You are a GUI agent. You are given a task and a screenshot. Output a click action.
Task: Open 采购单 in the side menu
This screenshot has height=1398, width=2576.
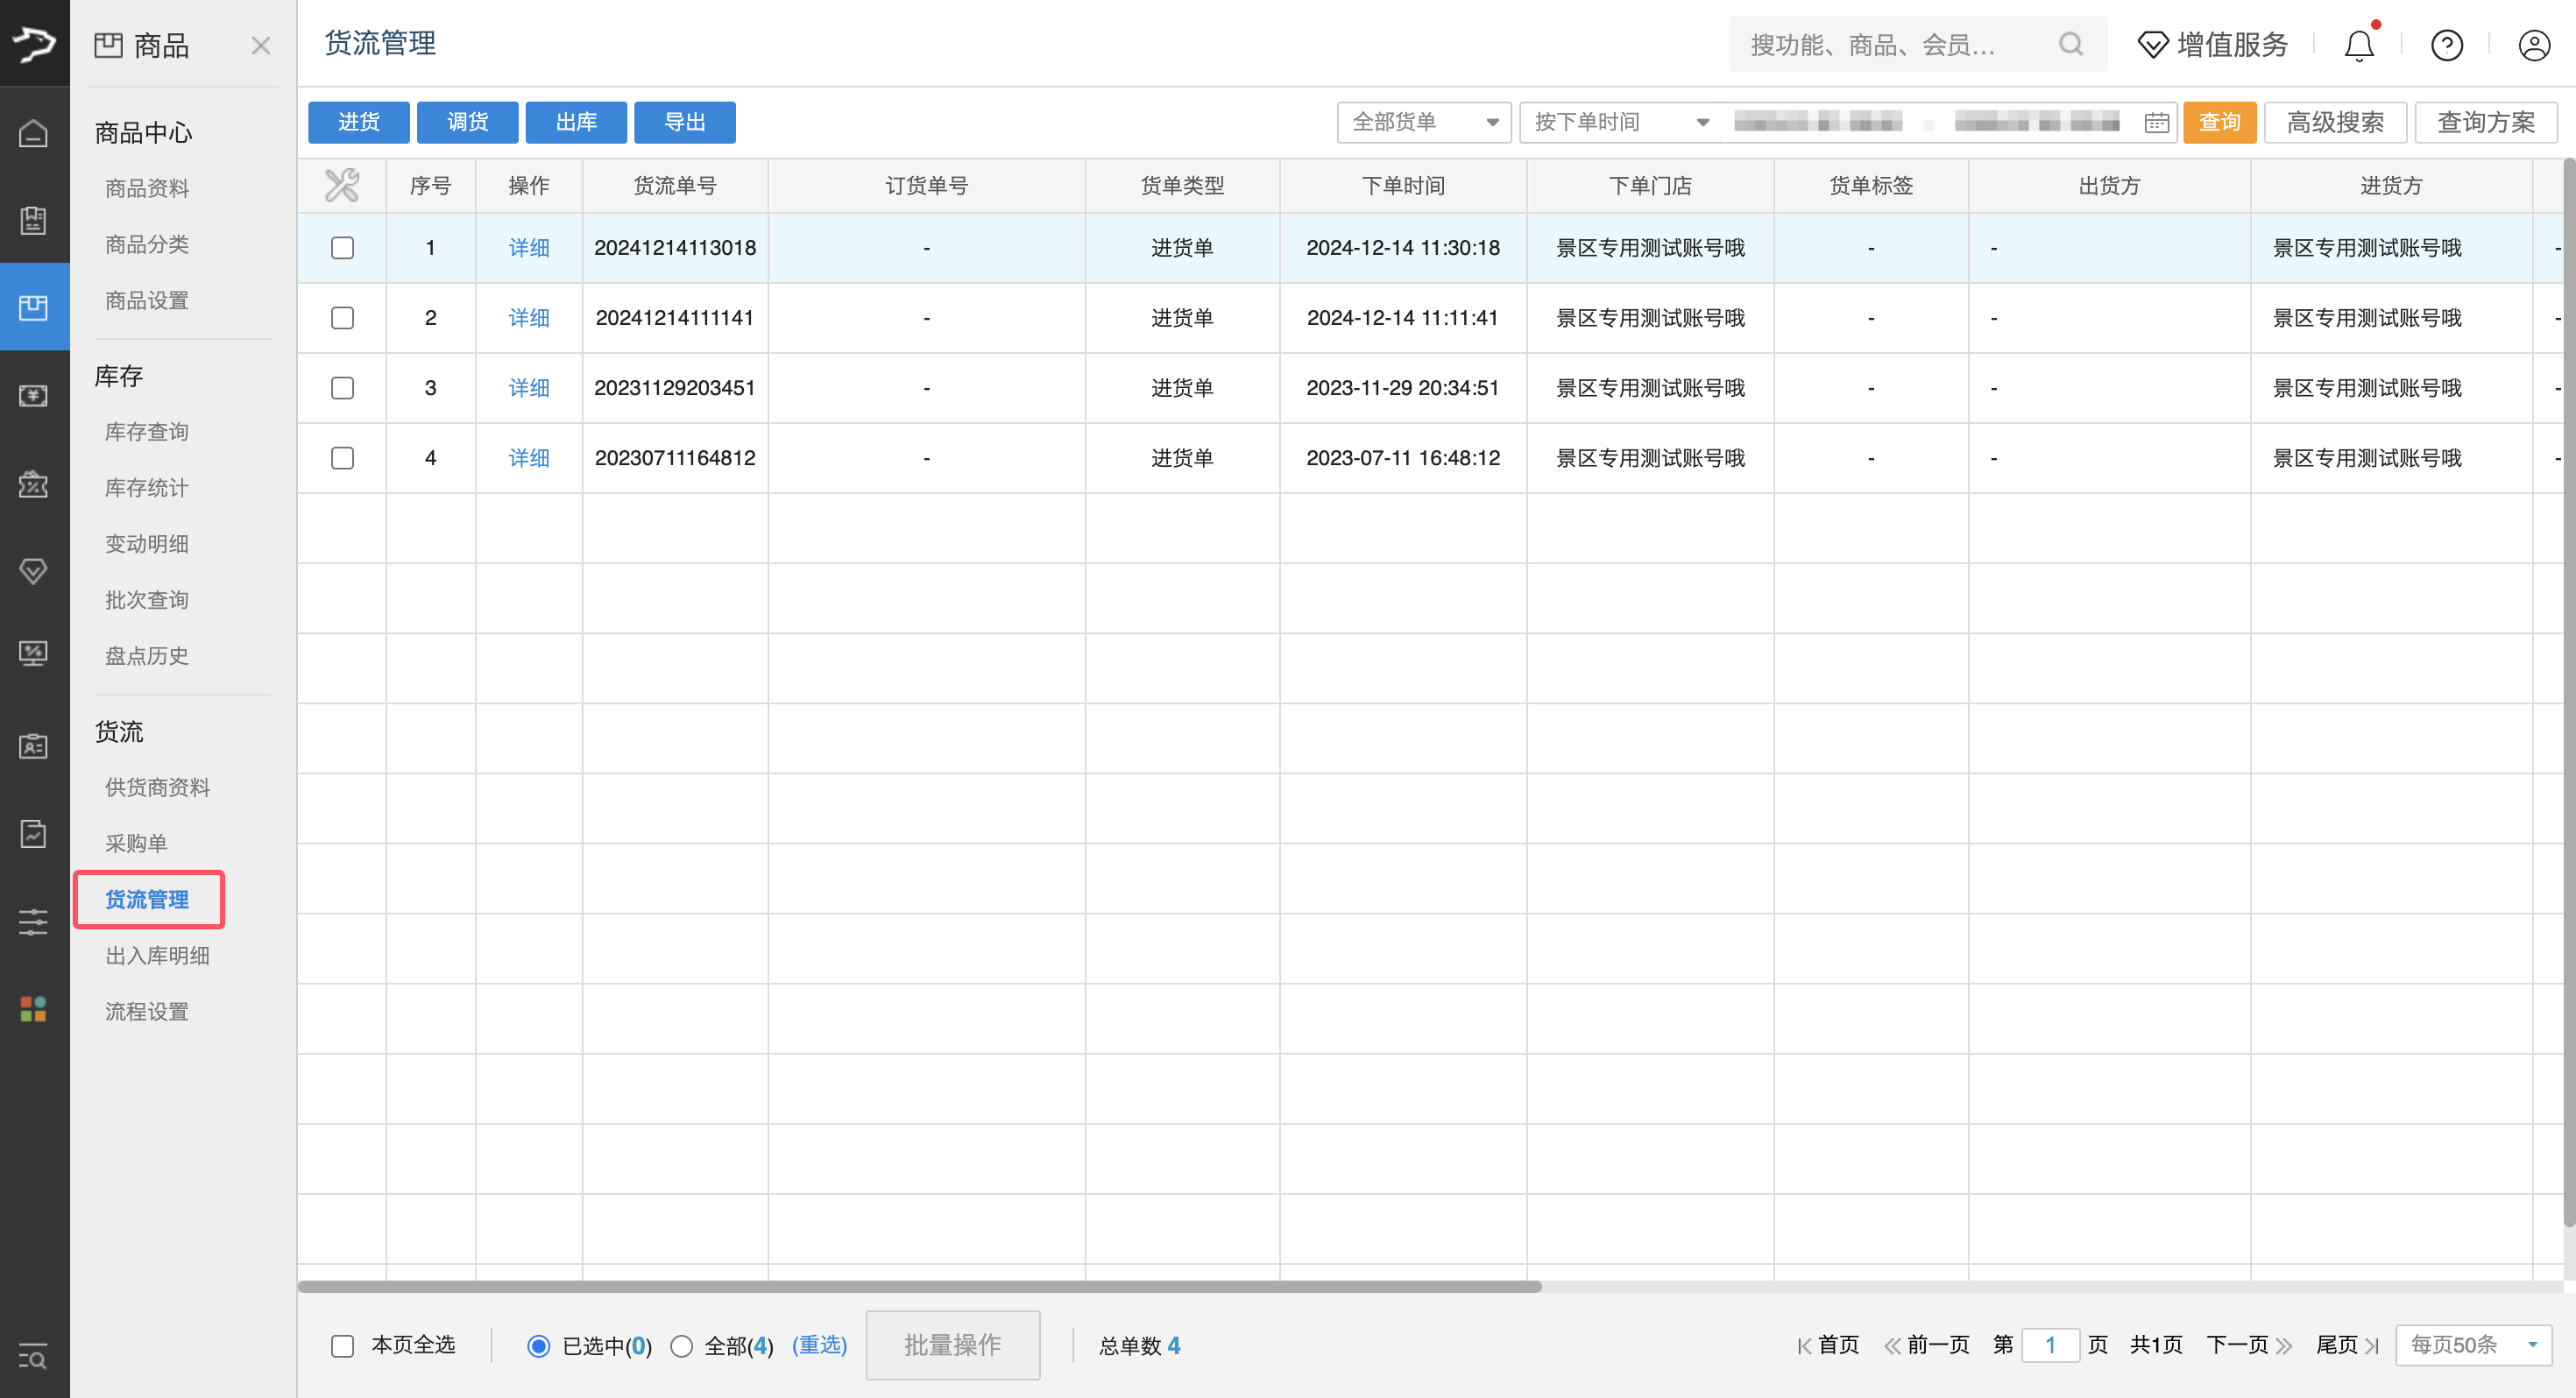click(x=136, y=843)
